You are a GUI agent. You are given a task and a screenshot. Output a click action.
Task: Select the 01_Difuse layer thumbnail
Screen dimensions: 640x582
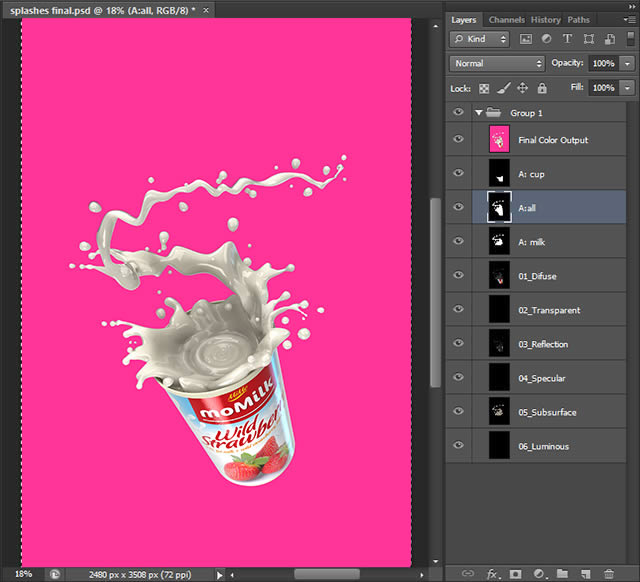pyautogui.click(x=499, y=275)
